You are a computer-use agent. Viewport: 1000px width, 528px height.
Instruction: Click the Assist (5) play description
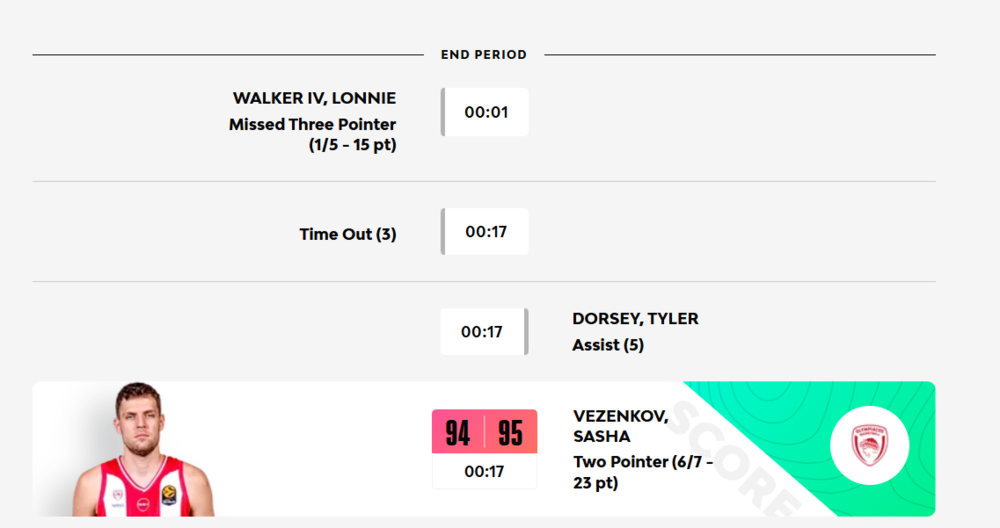tap(608, 345)
